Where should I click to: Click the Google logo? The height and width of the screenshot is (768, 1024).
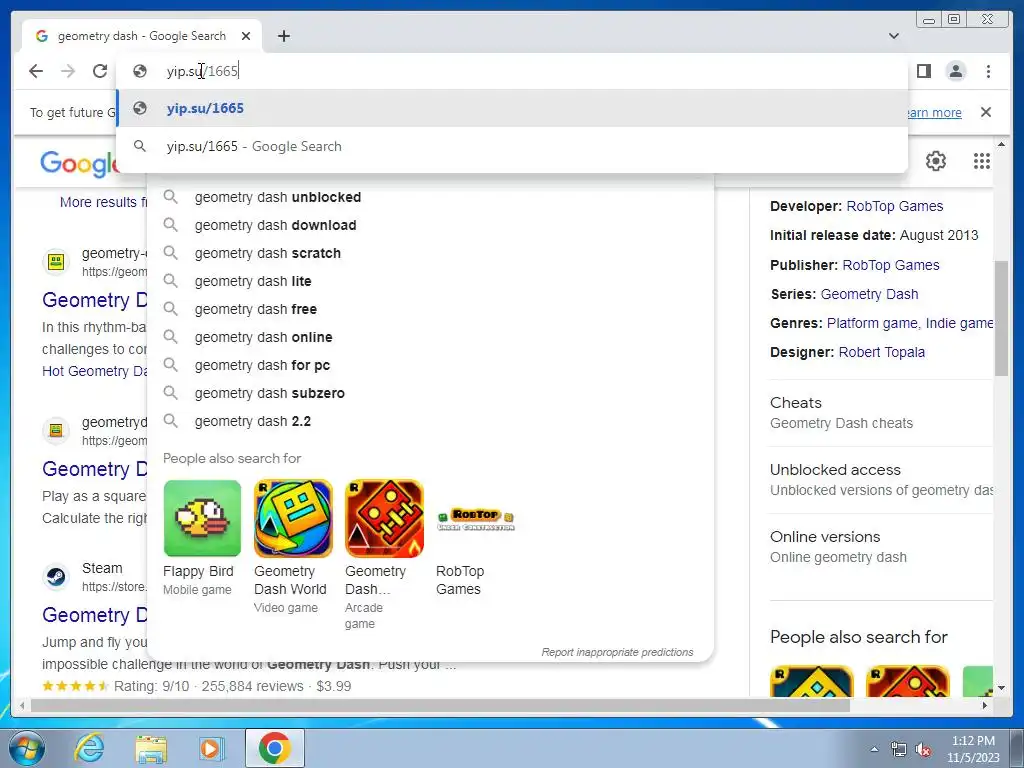click(x=78, y=163)
